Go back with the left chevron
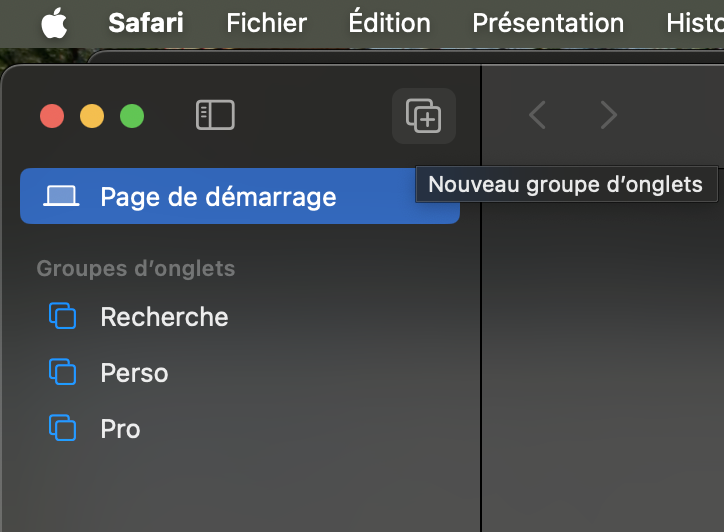Image resolution: width=724 pixels, height=532 pixels. click(x=537, y=115)
